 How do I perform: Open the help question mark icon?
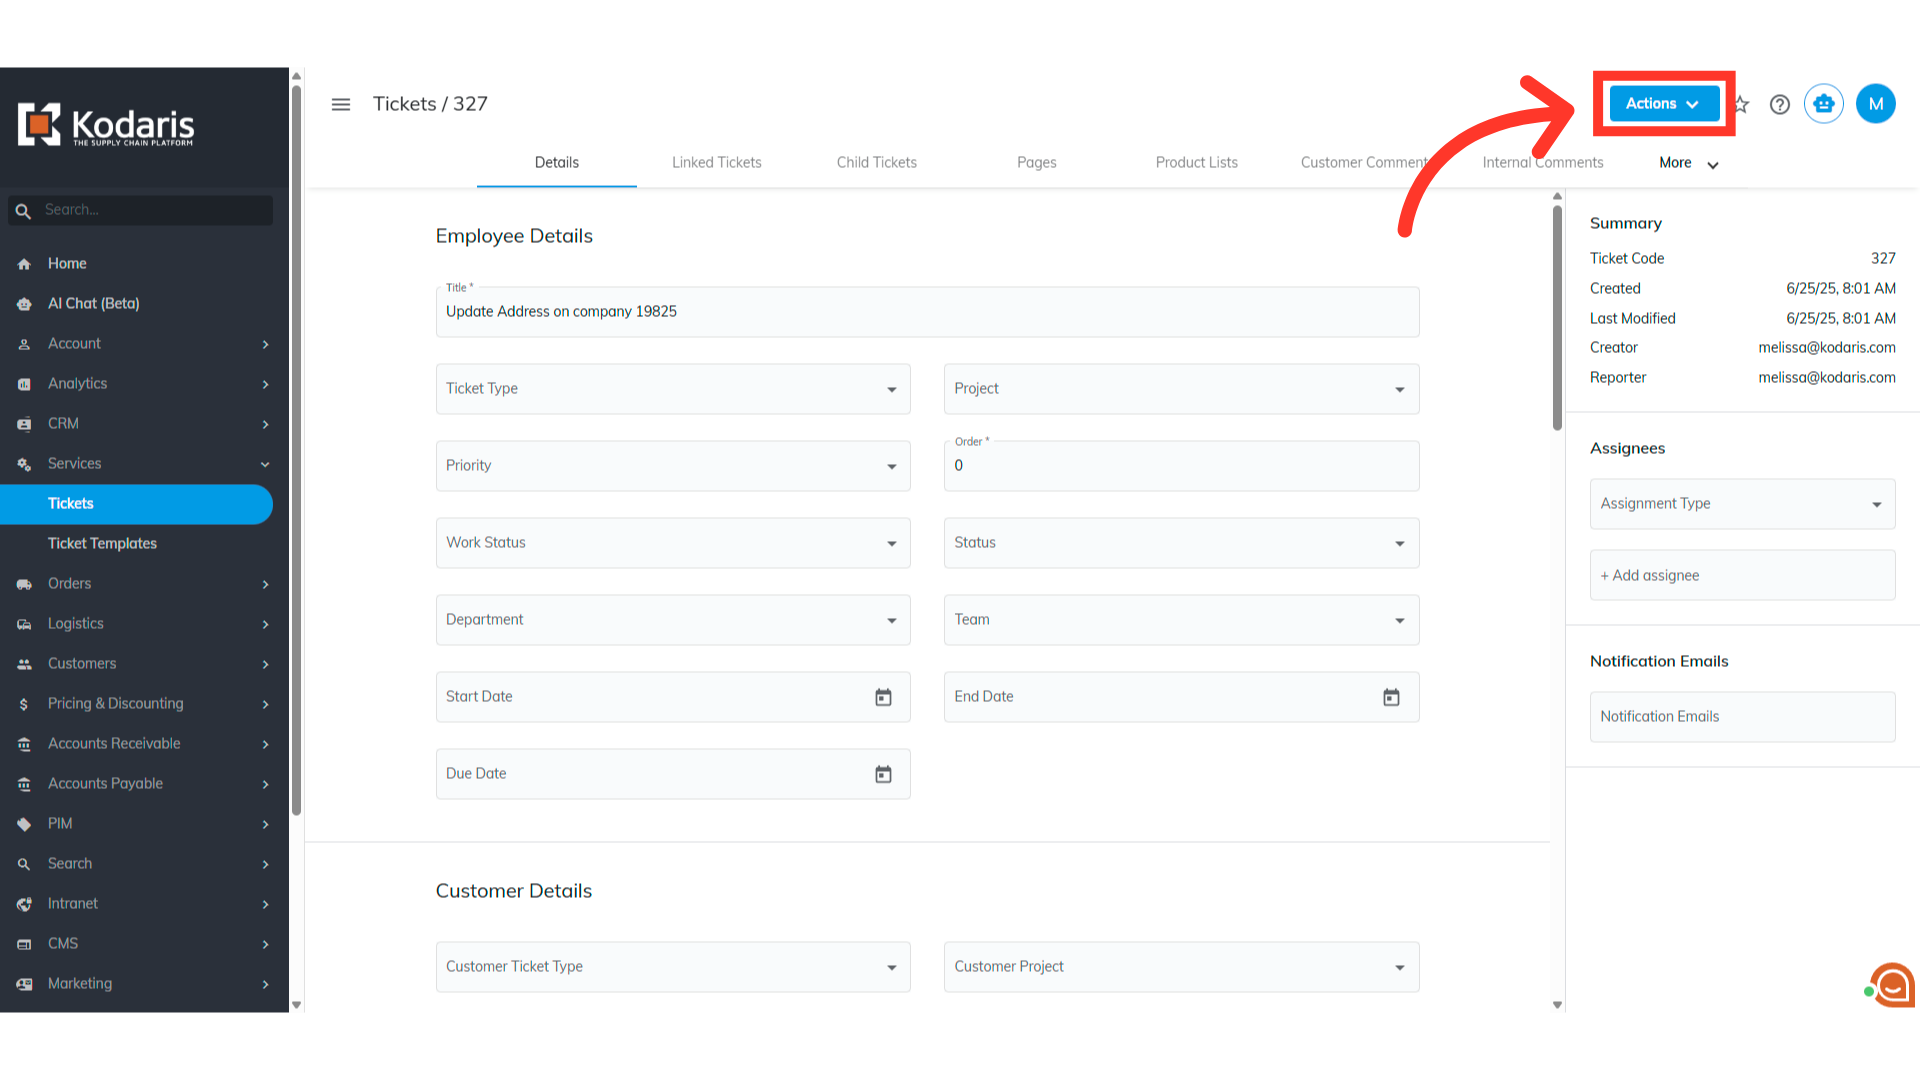pos(1779,104)
